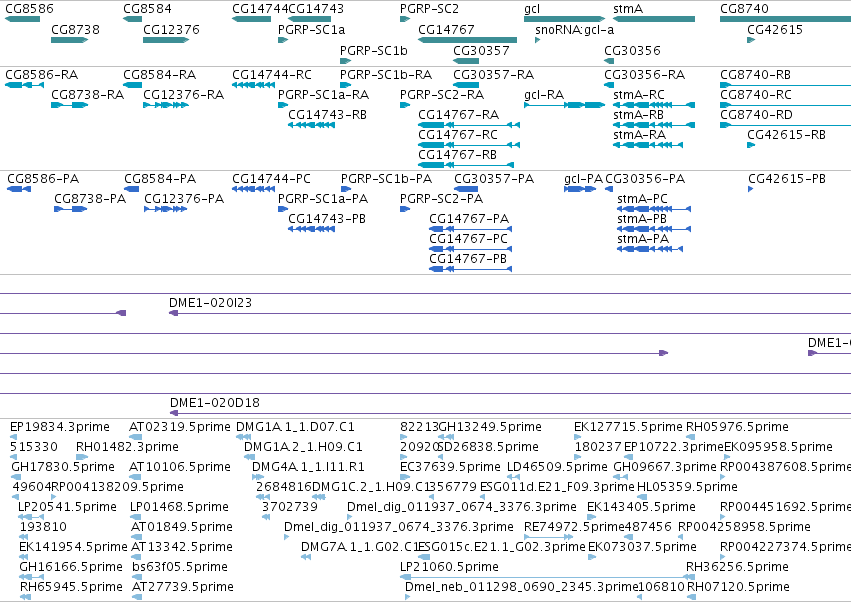The height and width of the screenshot is (602, 851).
Task: Click the 'DME1-020I23' clone label
Action: tap(210, 302)
